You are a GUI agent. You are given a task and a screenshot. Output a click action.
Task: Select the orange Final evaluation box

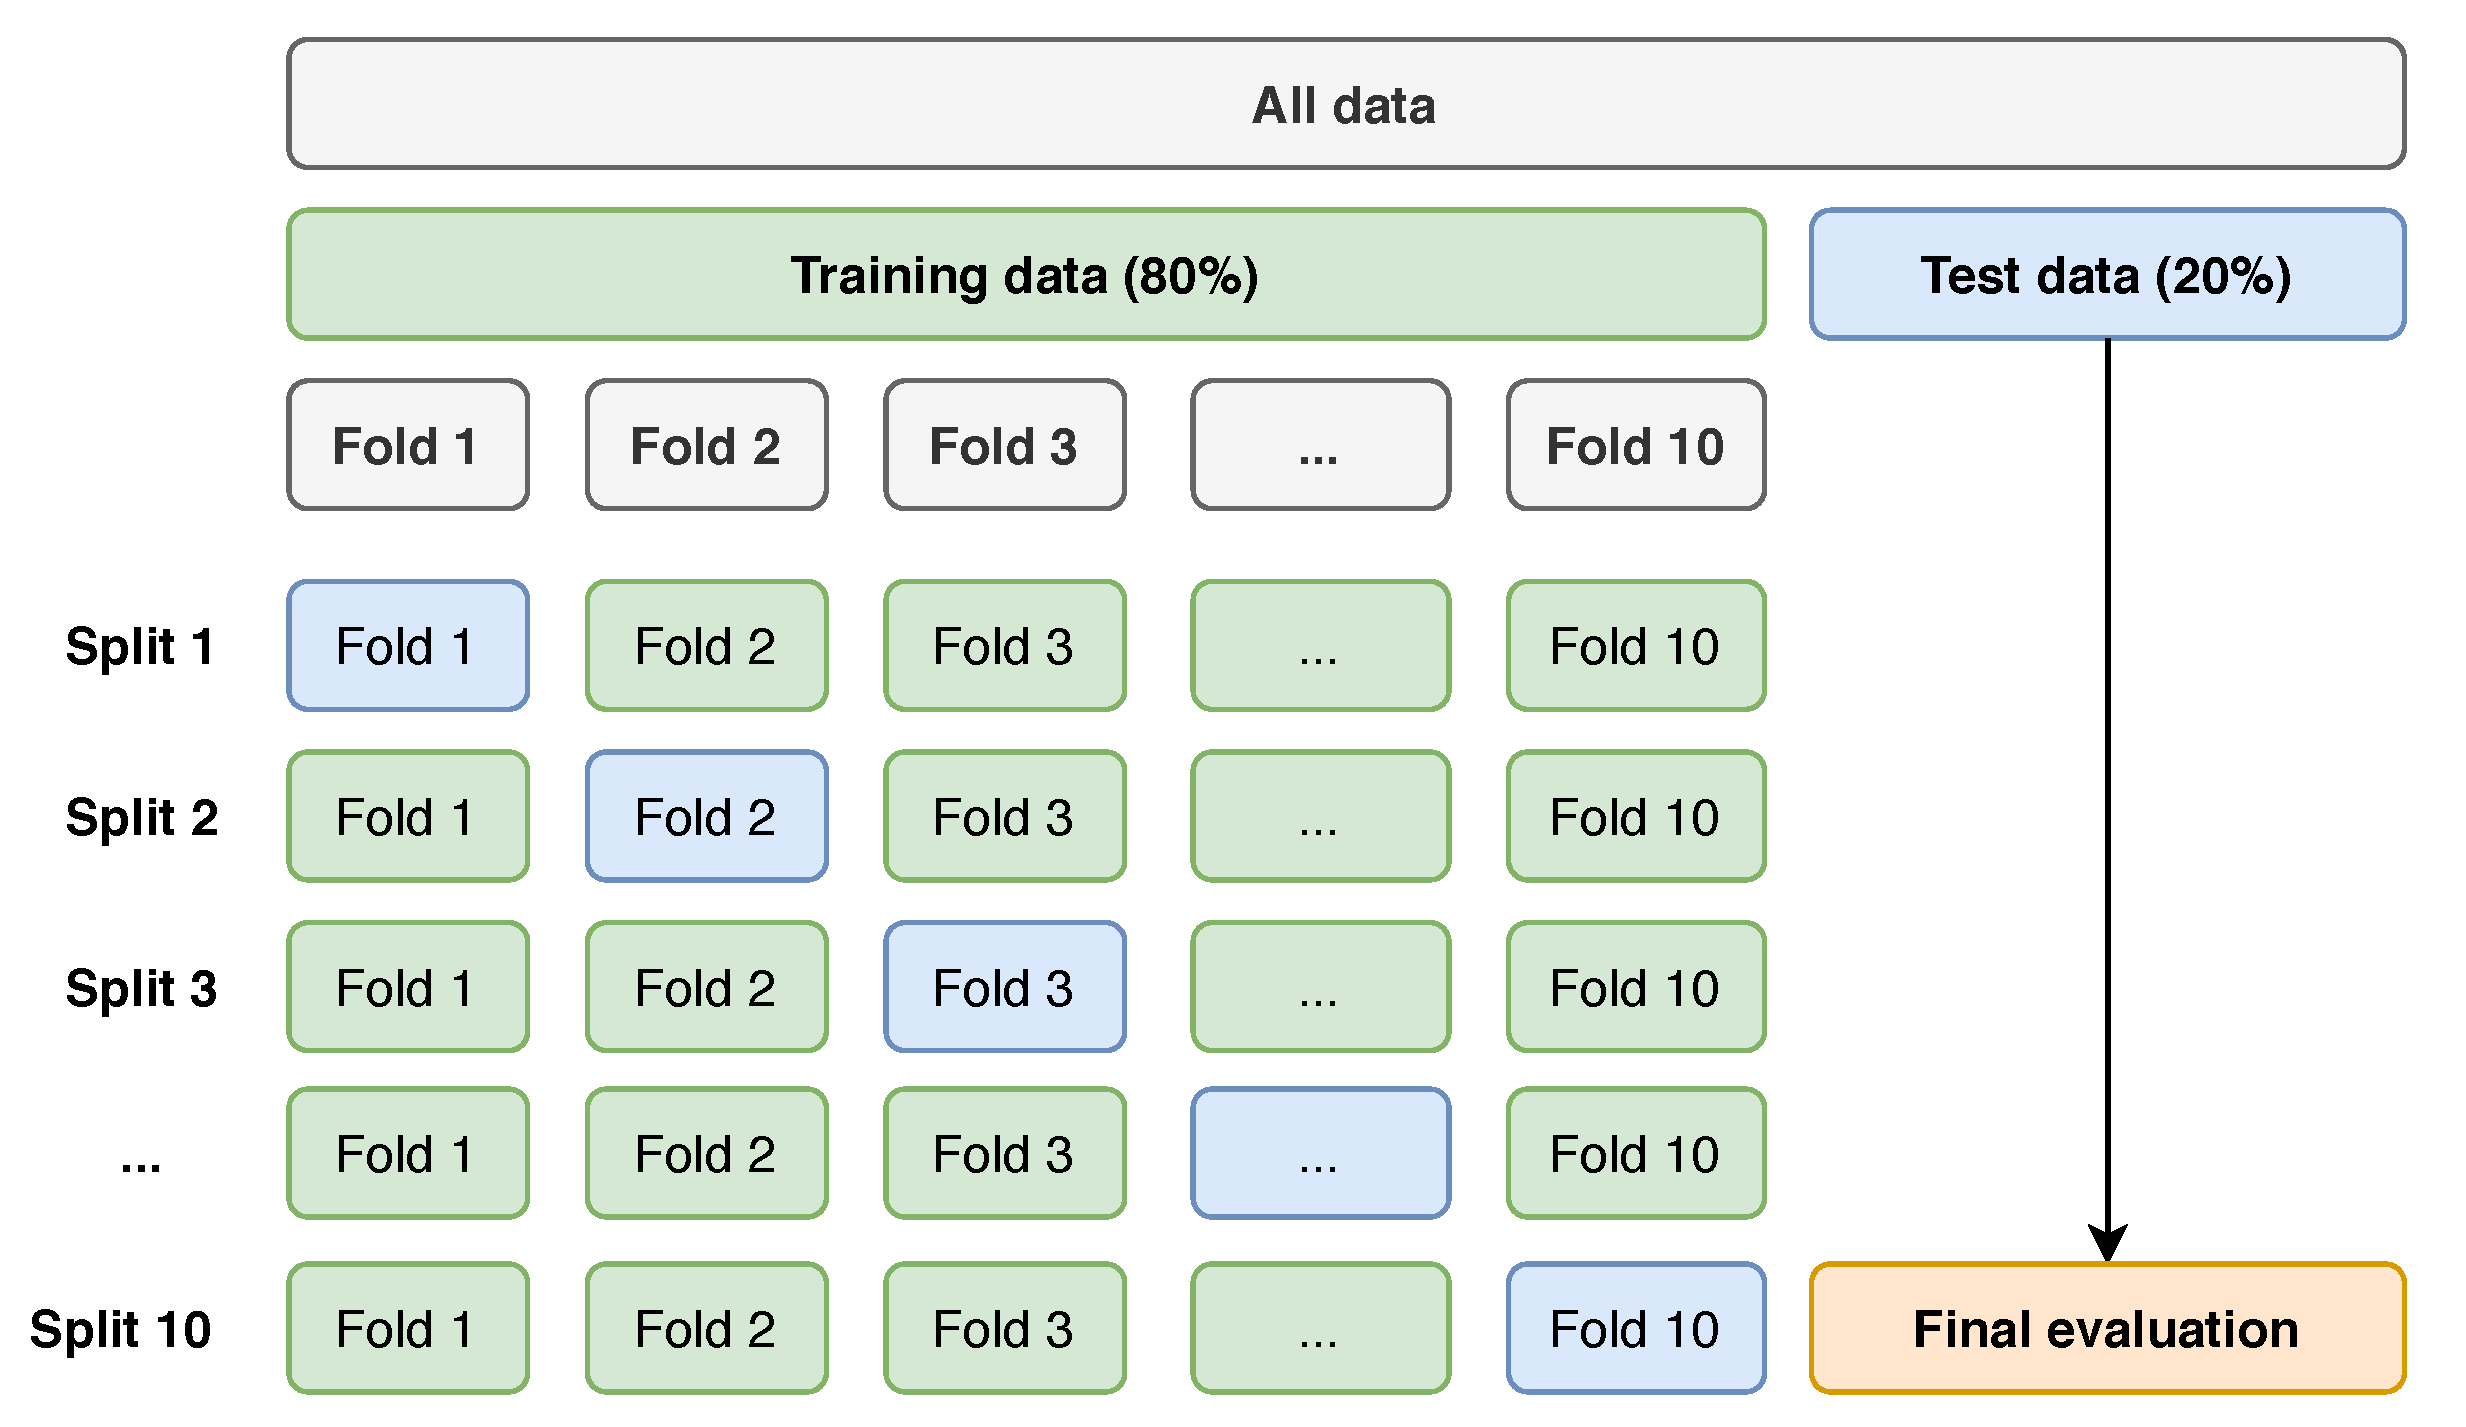point(2106,1328)
